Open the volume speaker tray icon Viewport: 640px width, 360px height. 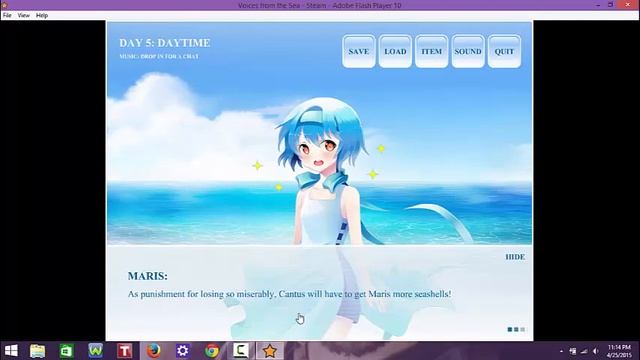pyautogui.click(x=596, y=351)
